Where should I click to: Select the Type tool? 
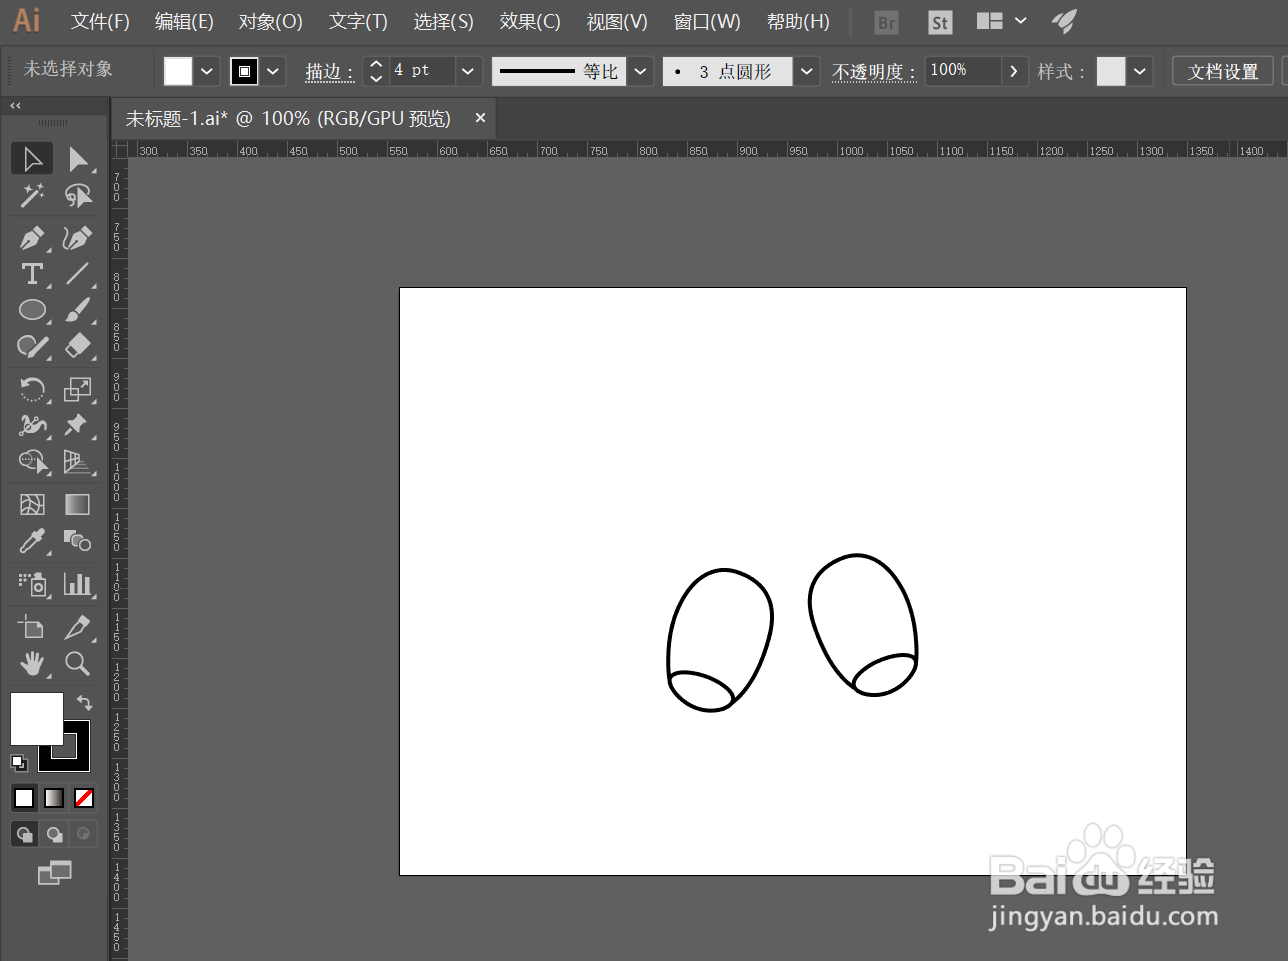coord(32,273)
